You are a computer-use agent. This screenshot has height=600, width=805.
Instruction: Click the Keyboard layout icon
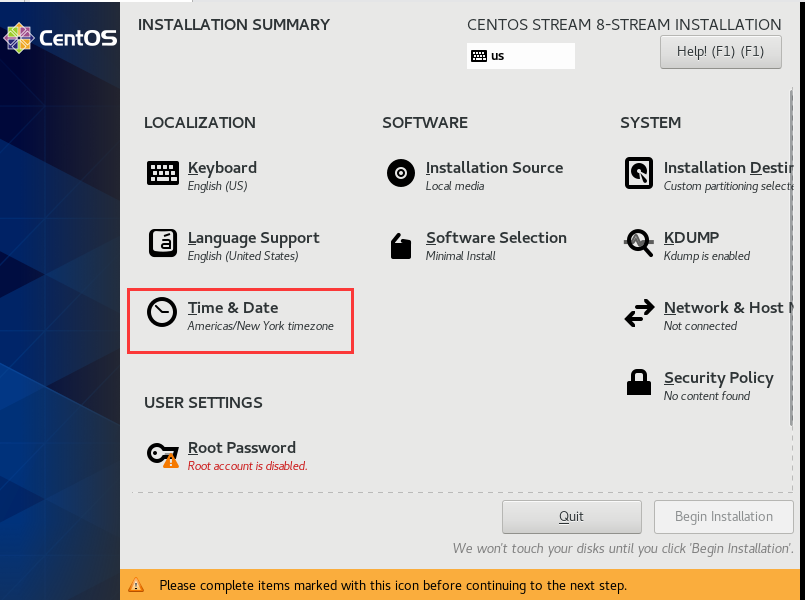(x=163, y=173)
